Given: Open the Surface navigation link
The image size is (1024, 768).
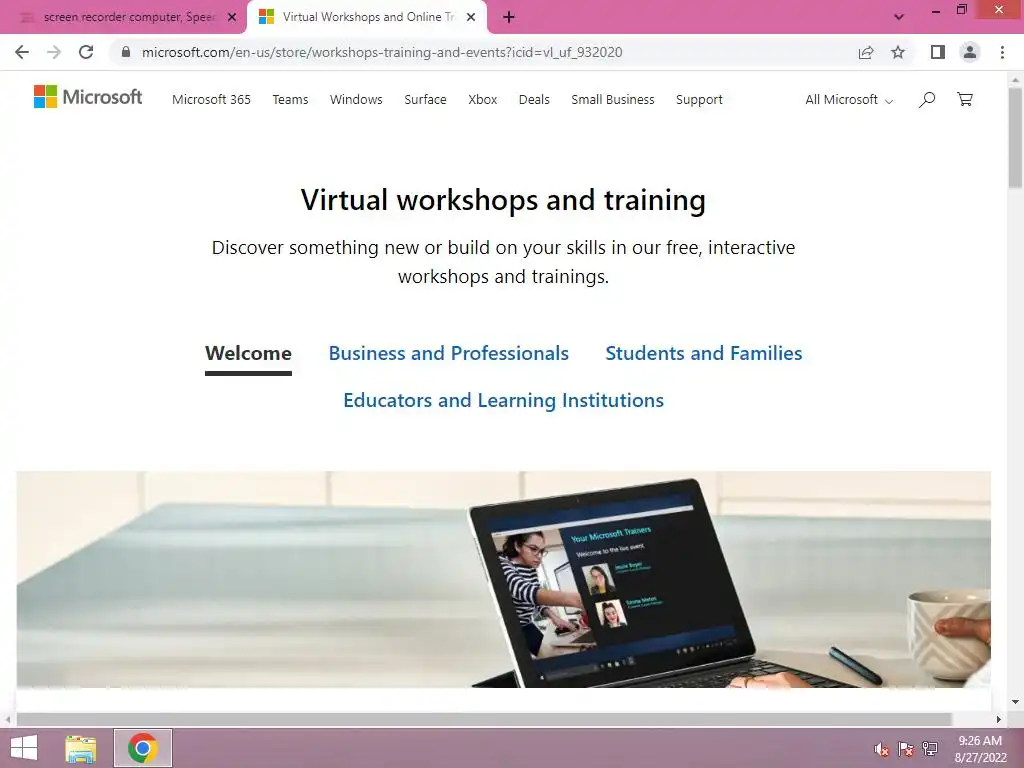Looking at the screenshot, I should [x=425, y=99].
